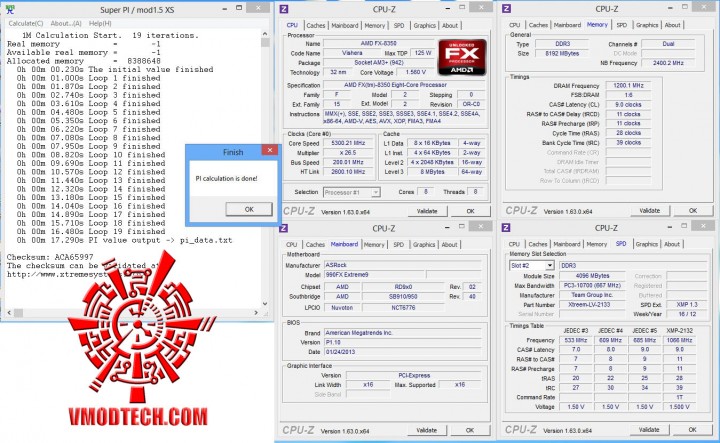The width and height of the screenshot is (720, 443).
Task: Switch to Memory tab in the CPU window
Action: [x=375, y=26]
